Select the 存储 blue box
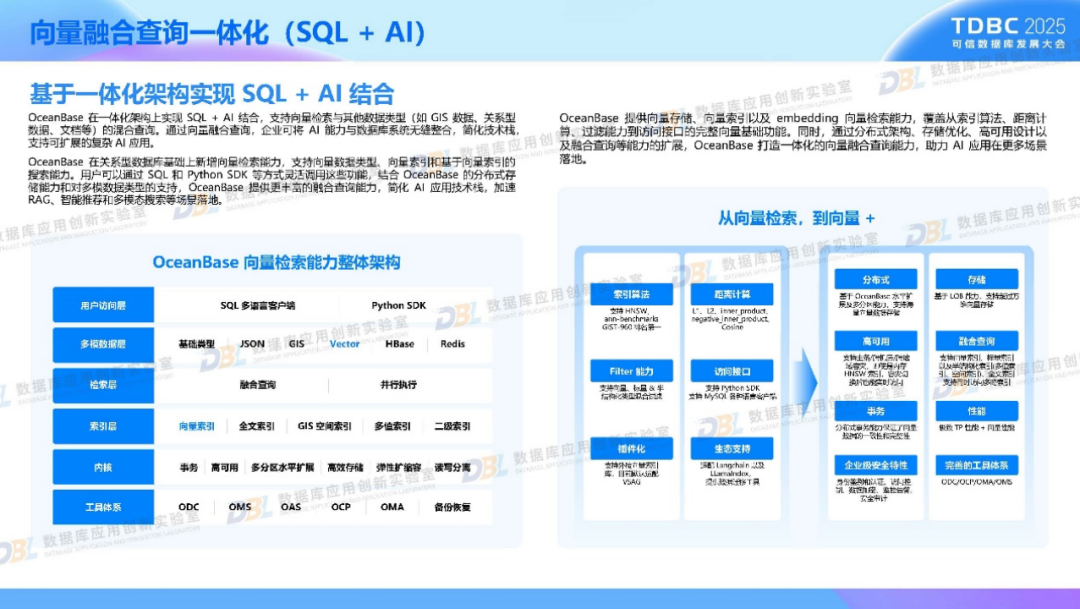 (x=977, y=280)
